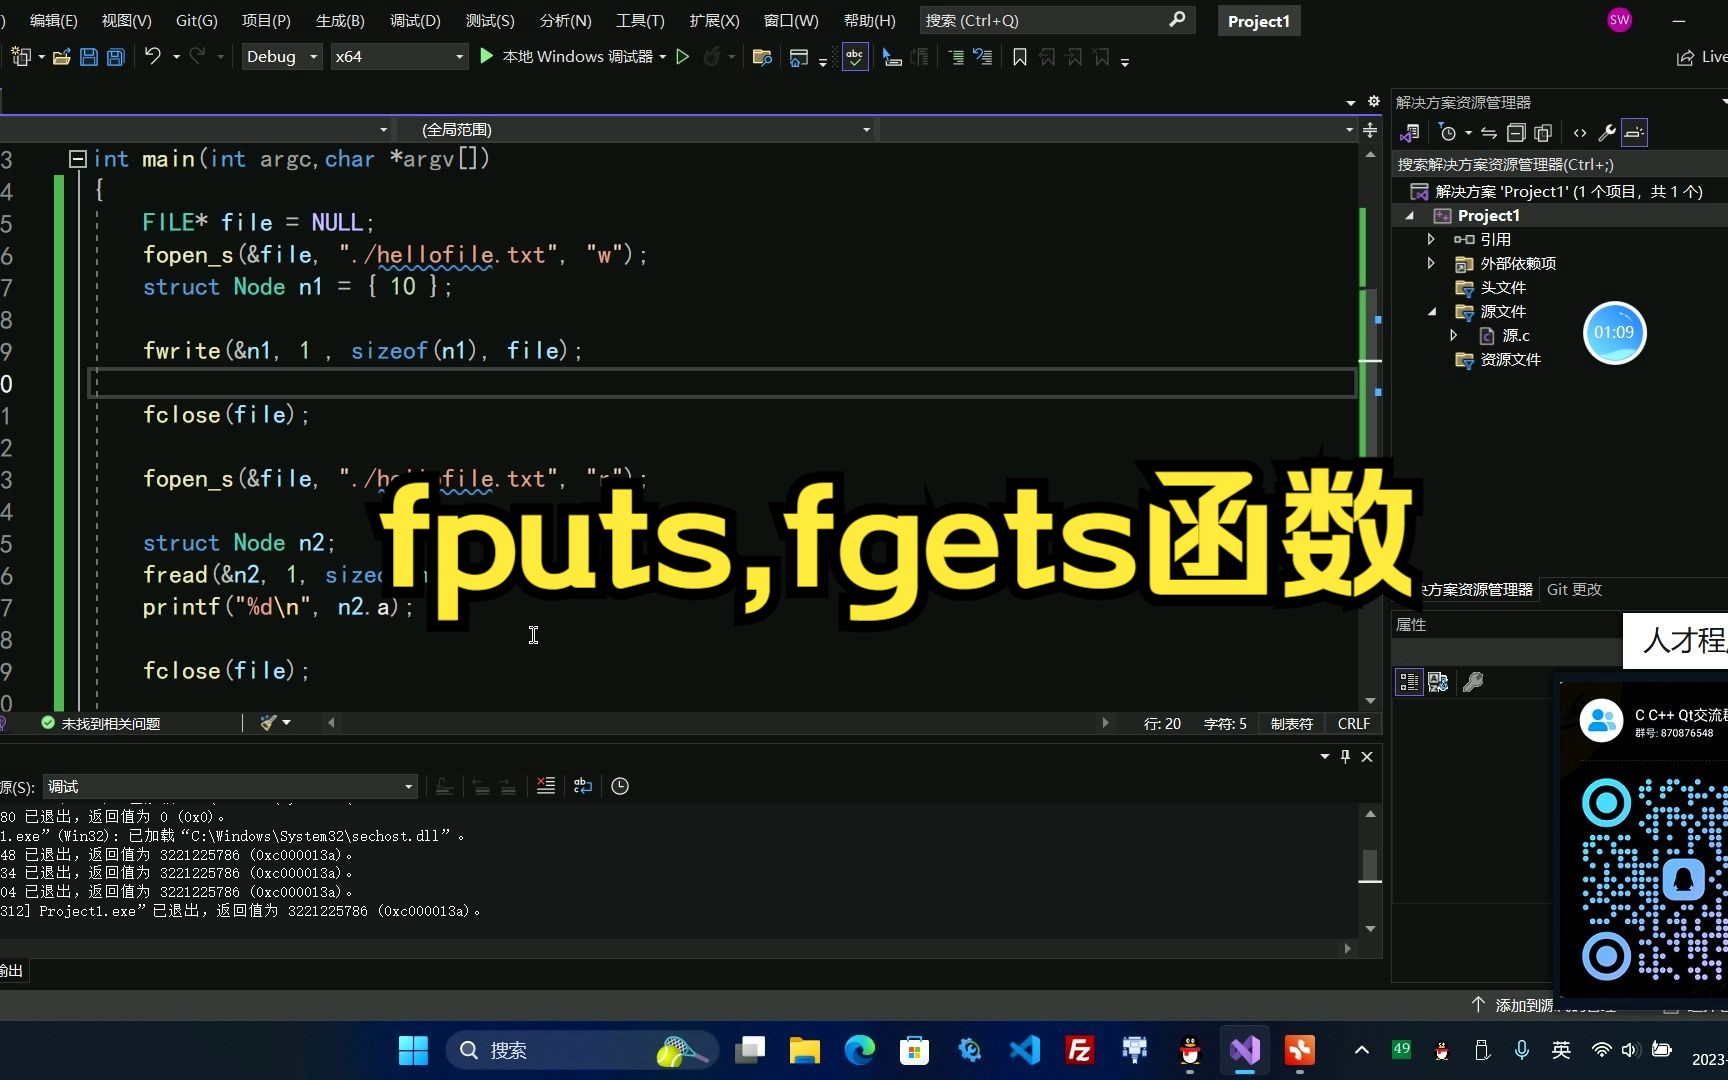Collapse all in Solution Explorer toolbar
1728x1080 pixels.
(1516, 132)
